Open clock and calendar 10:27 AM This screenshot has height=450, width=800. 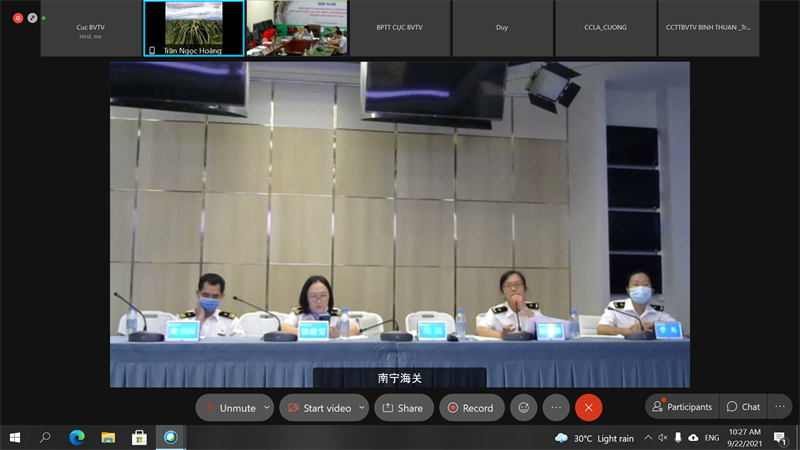[744, 438]
